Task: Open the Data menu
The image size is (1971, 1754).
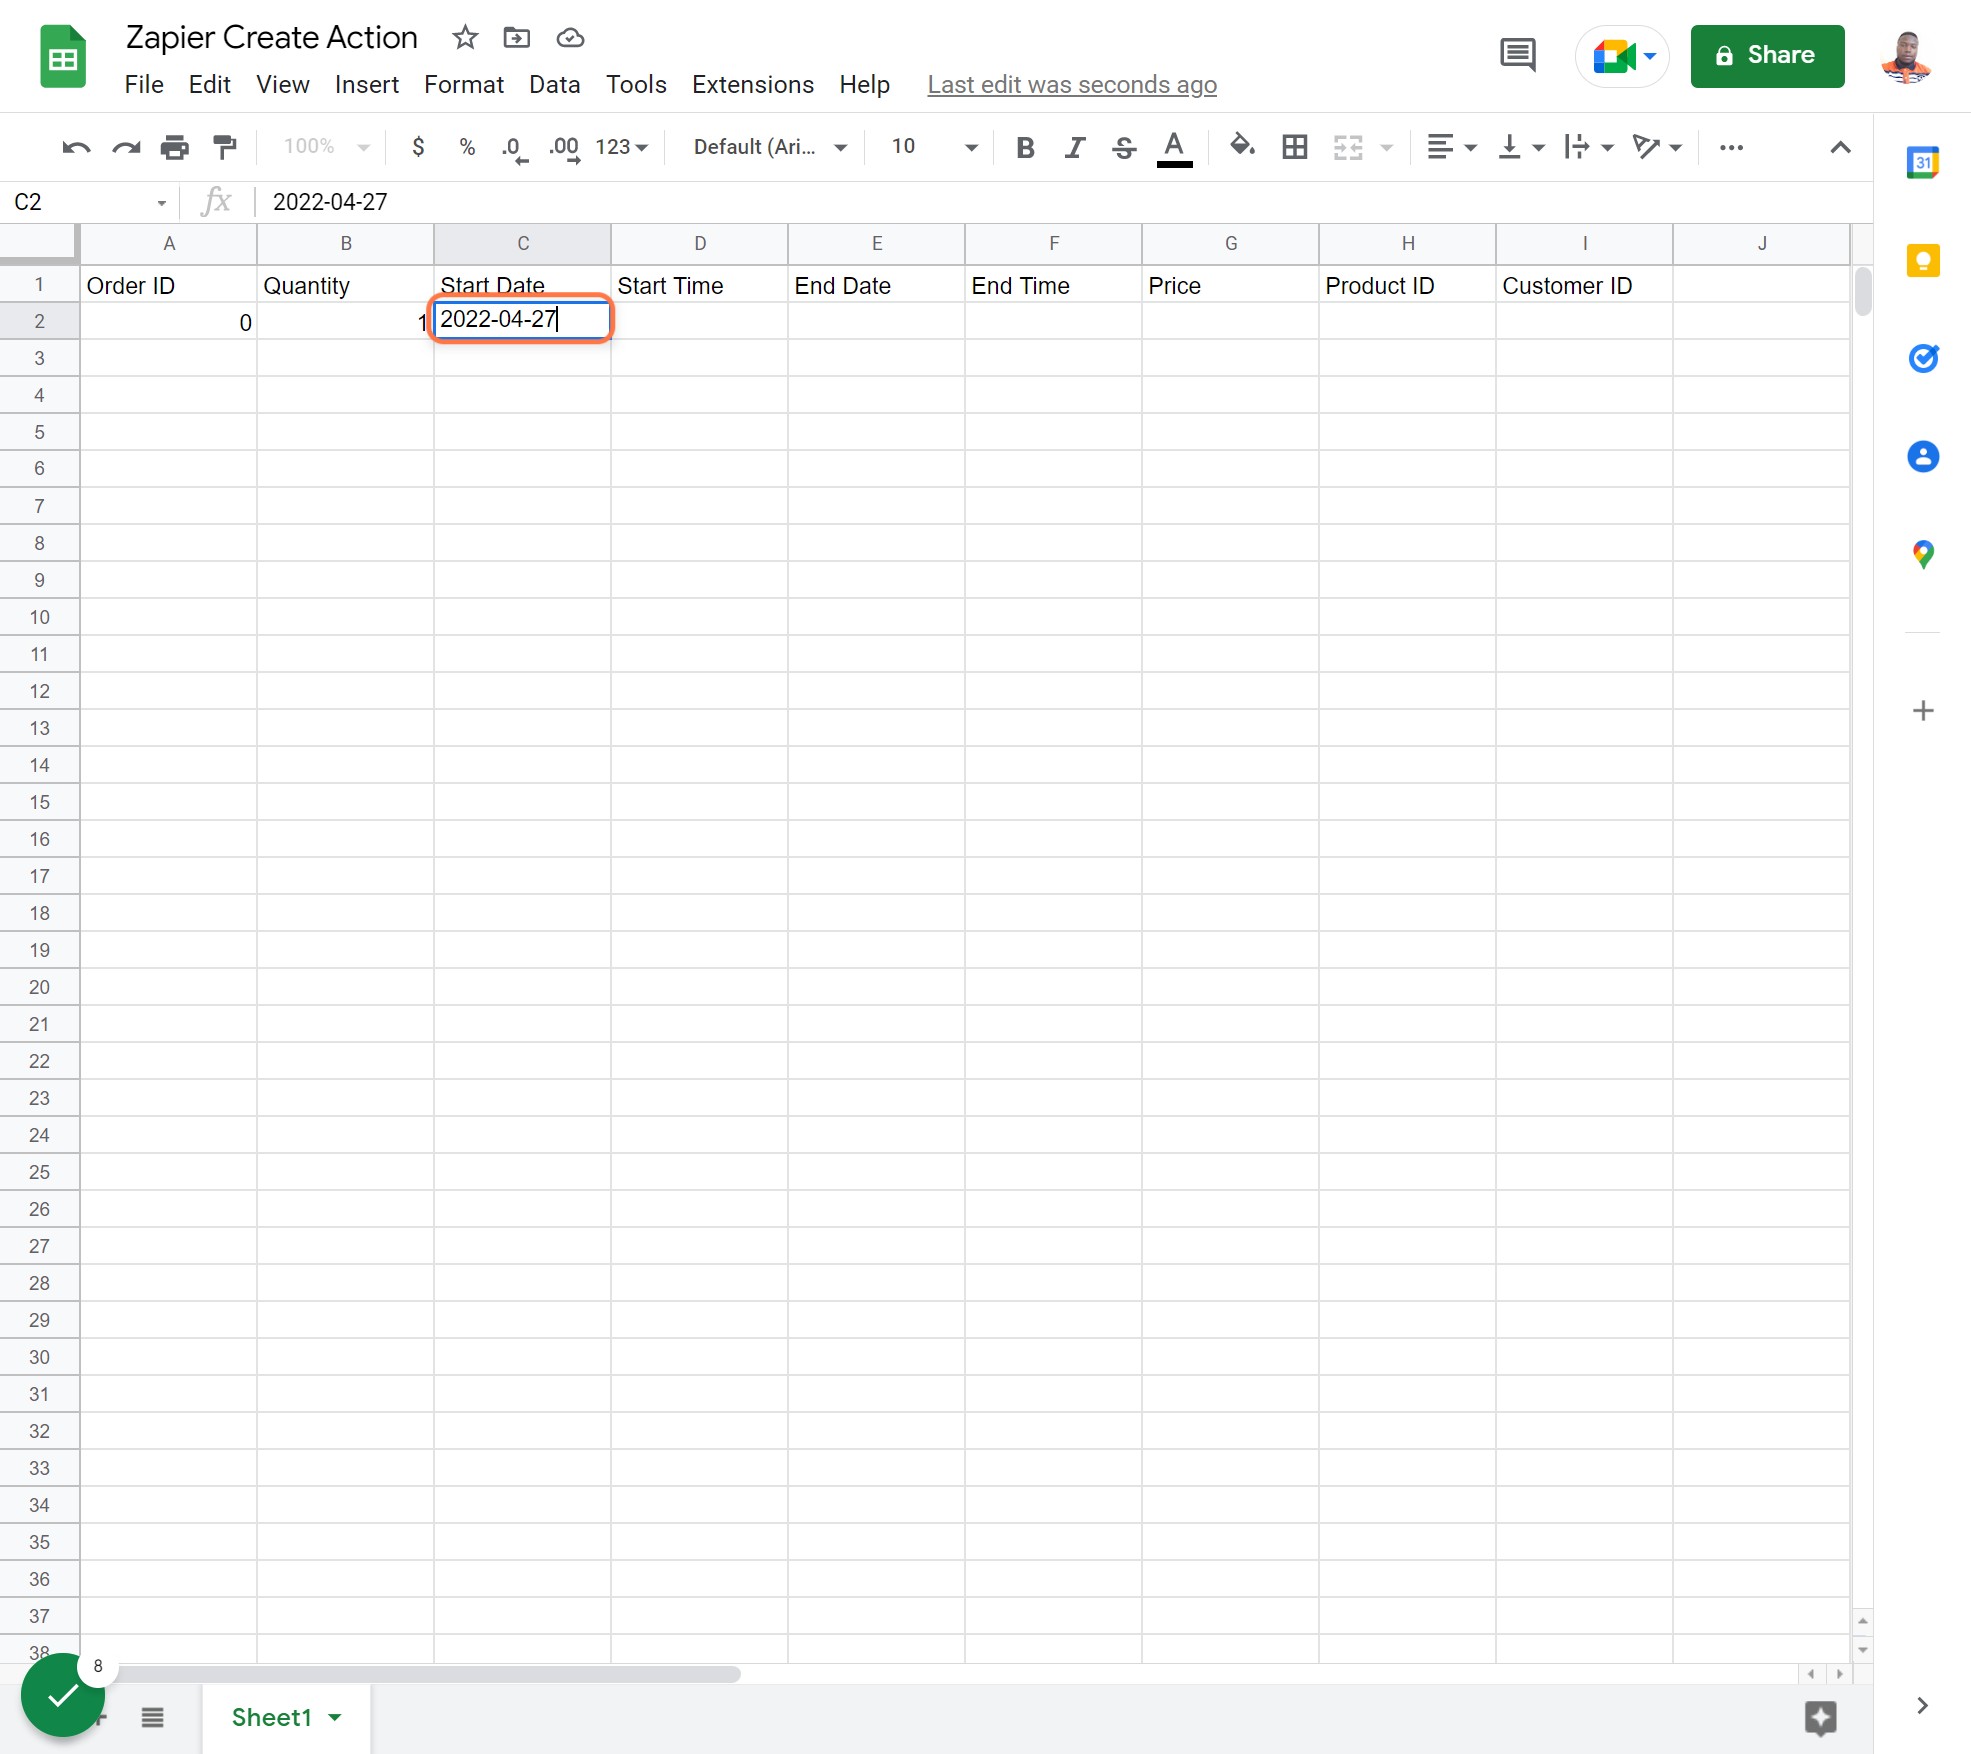Action: tap(554, 85)
